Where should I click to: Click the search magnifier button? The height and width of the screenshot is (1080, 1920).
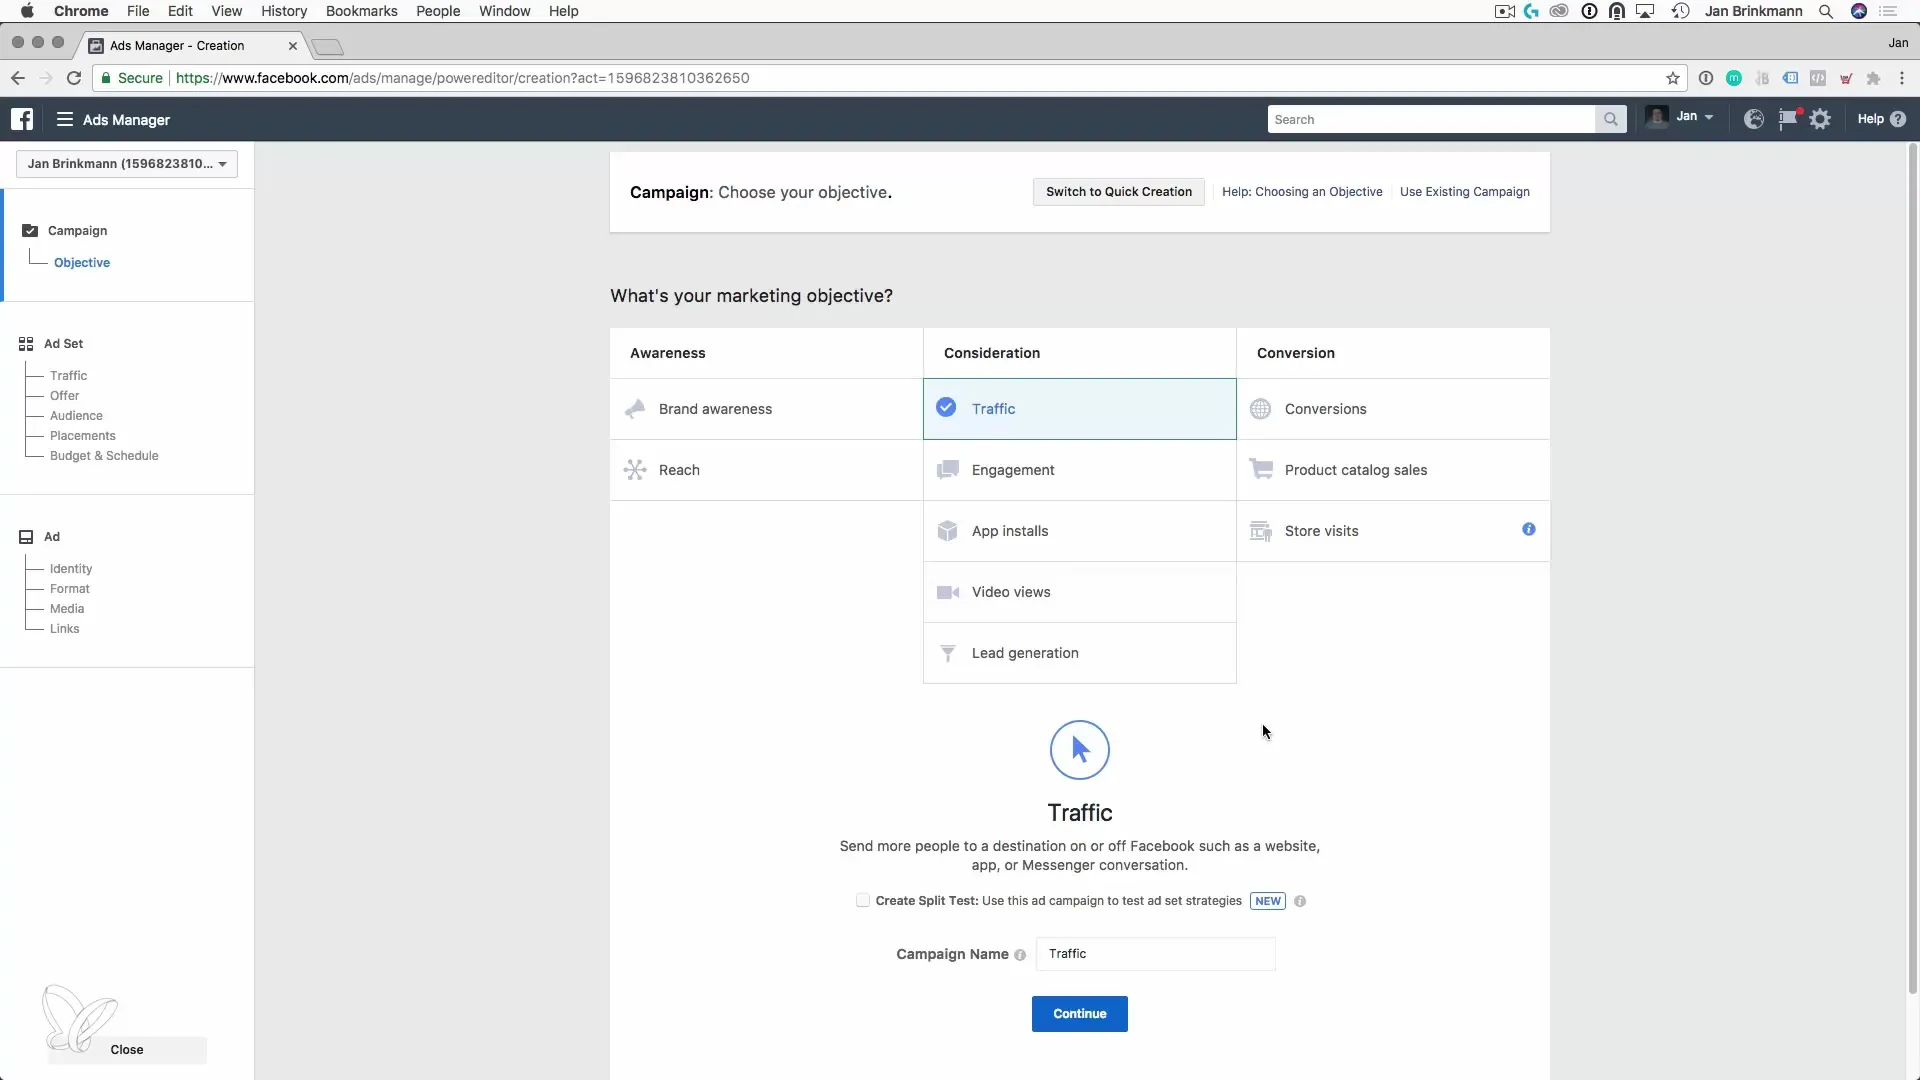1610,119
